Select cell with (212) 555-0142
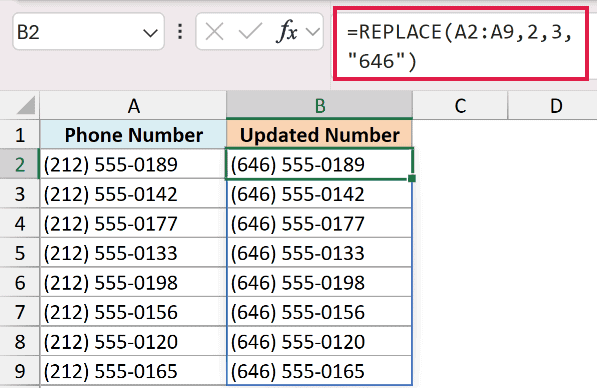This screenshot has width=597, height=388. pos(133,194)
